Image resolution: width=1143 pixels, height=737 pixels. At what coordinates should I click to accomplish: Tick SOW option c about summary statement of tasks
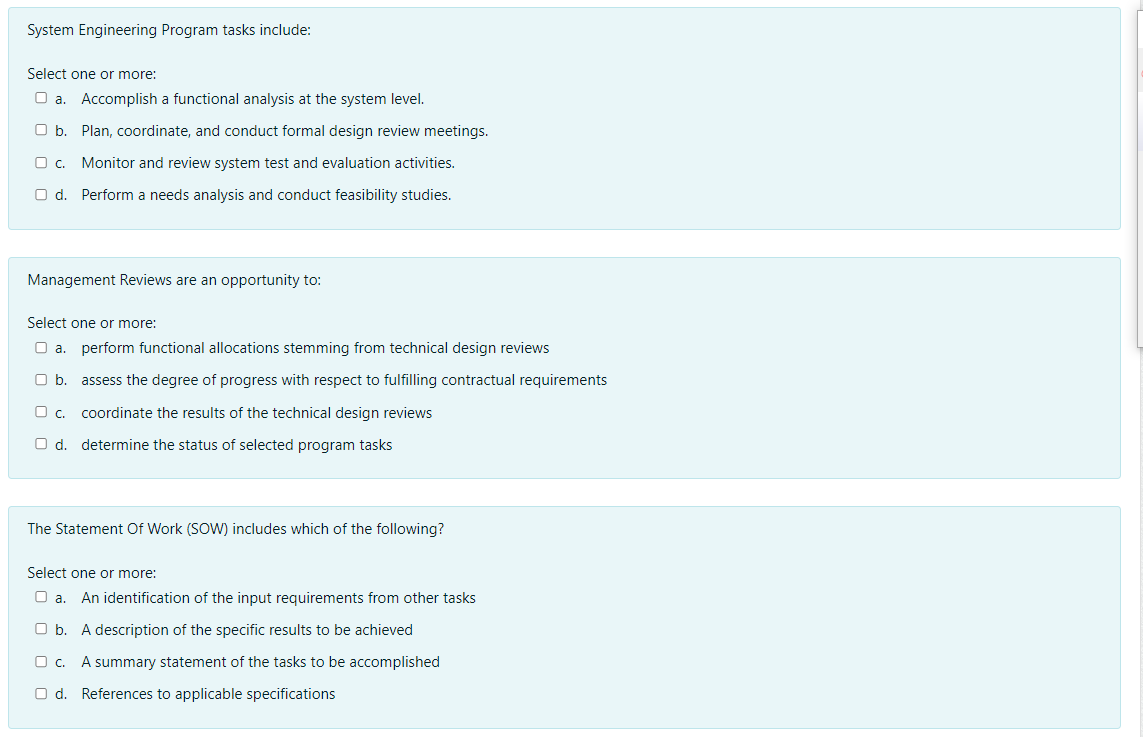pyautogui.click(x=40, y=660)
